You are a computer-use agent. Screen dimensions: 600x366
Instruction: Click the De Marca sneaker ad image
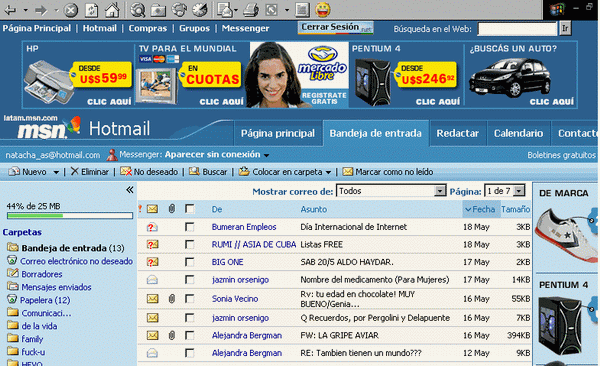coord(566,234)
